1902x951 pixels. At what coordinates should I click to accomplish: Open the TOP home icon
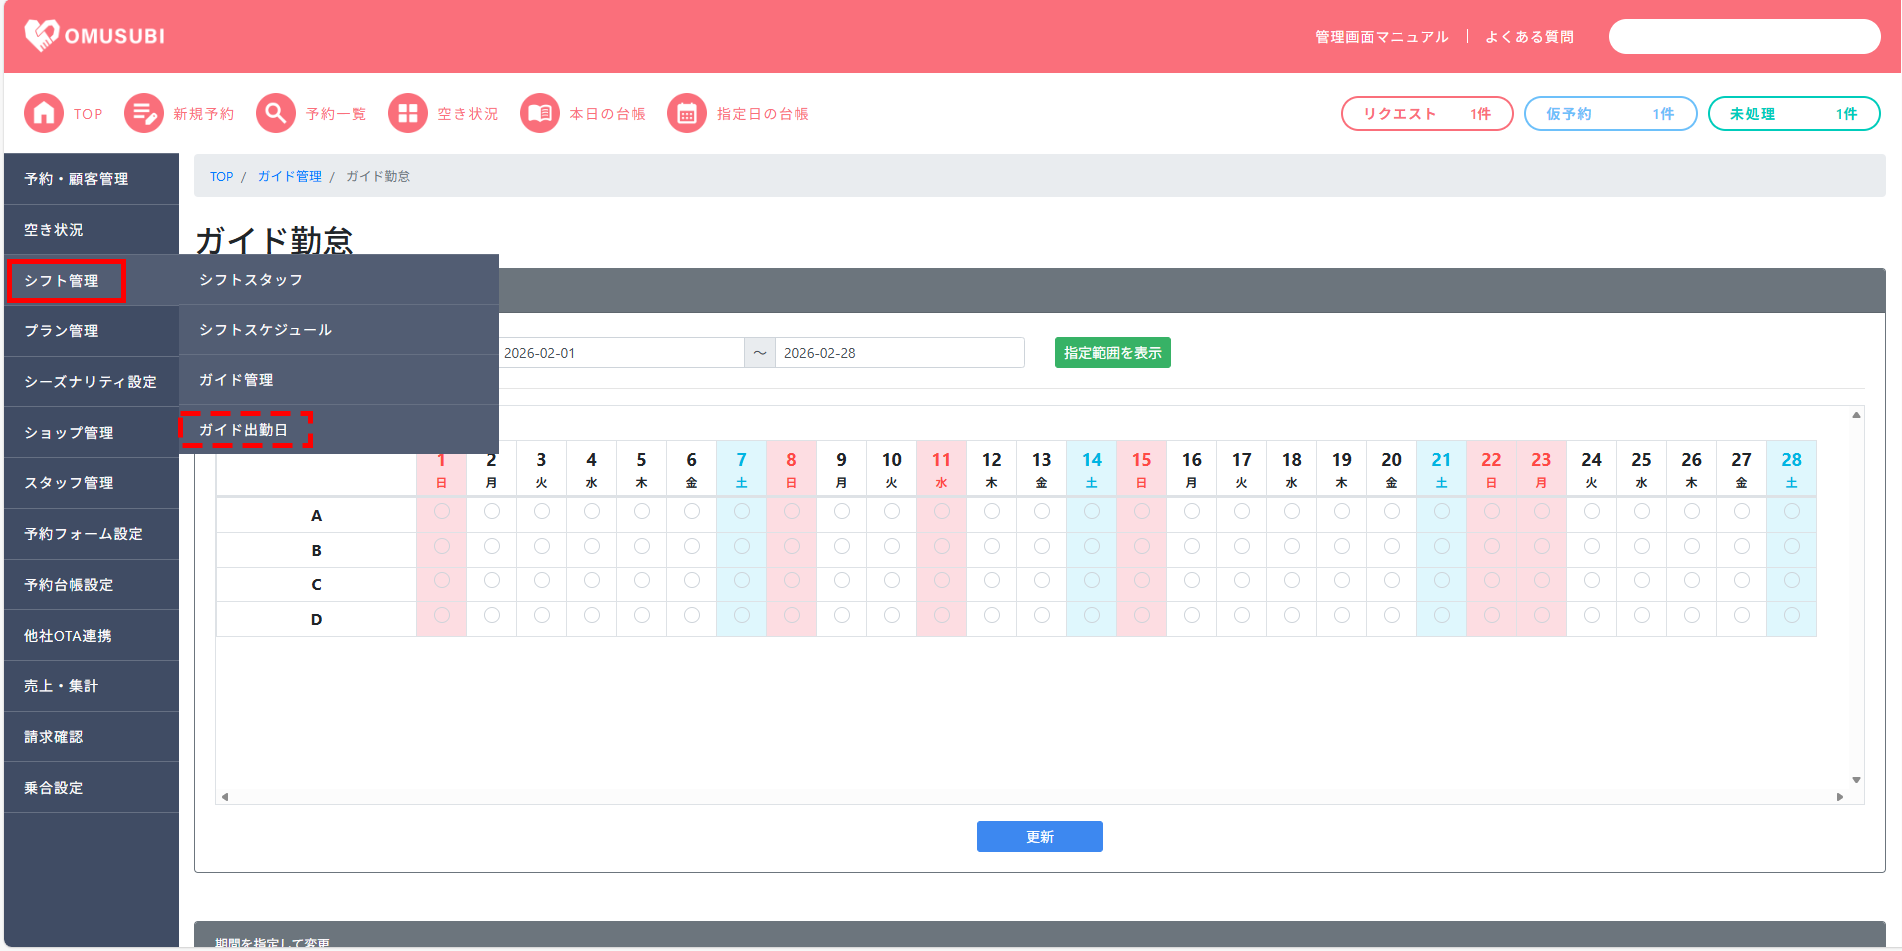click(x=44, y=114)
